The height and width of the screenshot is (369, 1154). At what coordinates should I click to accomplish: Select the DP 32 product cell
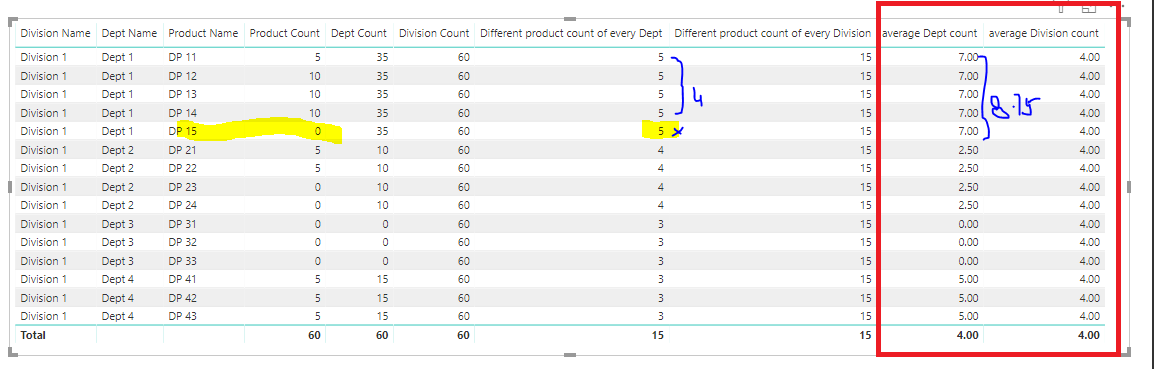coord(183,242)
